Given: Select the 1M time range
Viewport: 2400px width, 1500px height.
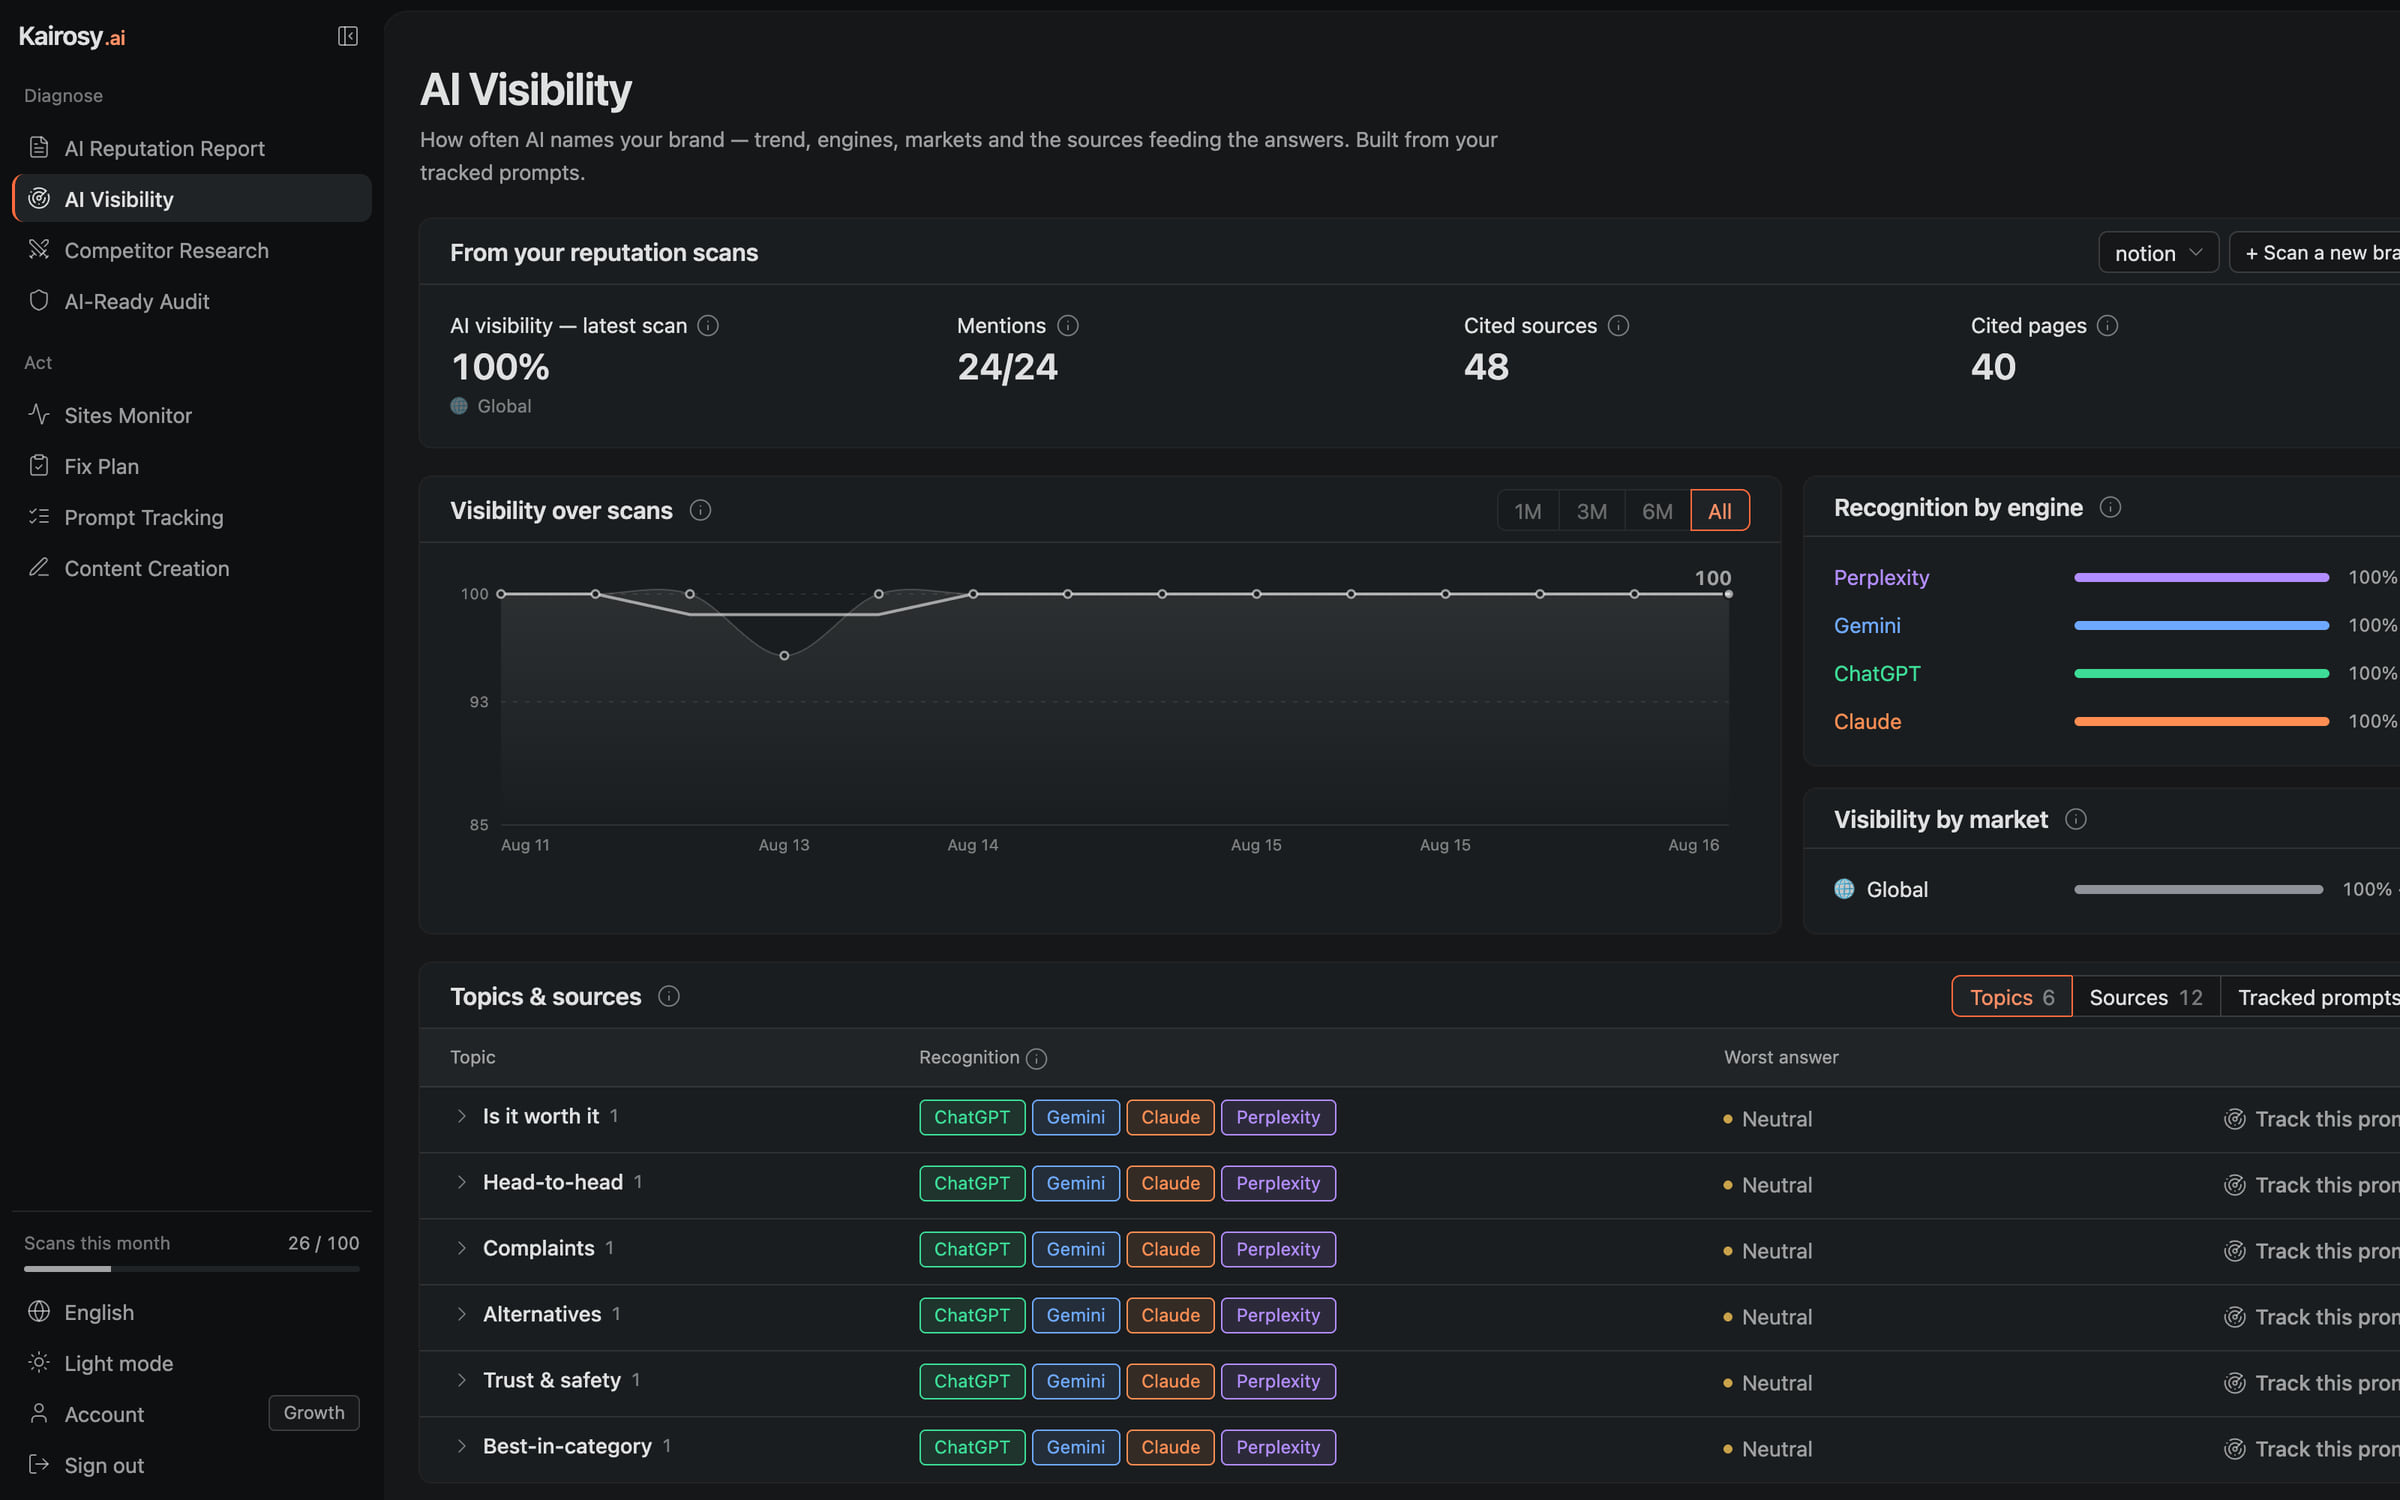Looking at the screenshot, I should tap(1528, 511).
